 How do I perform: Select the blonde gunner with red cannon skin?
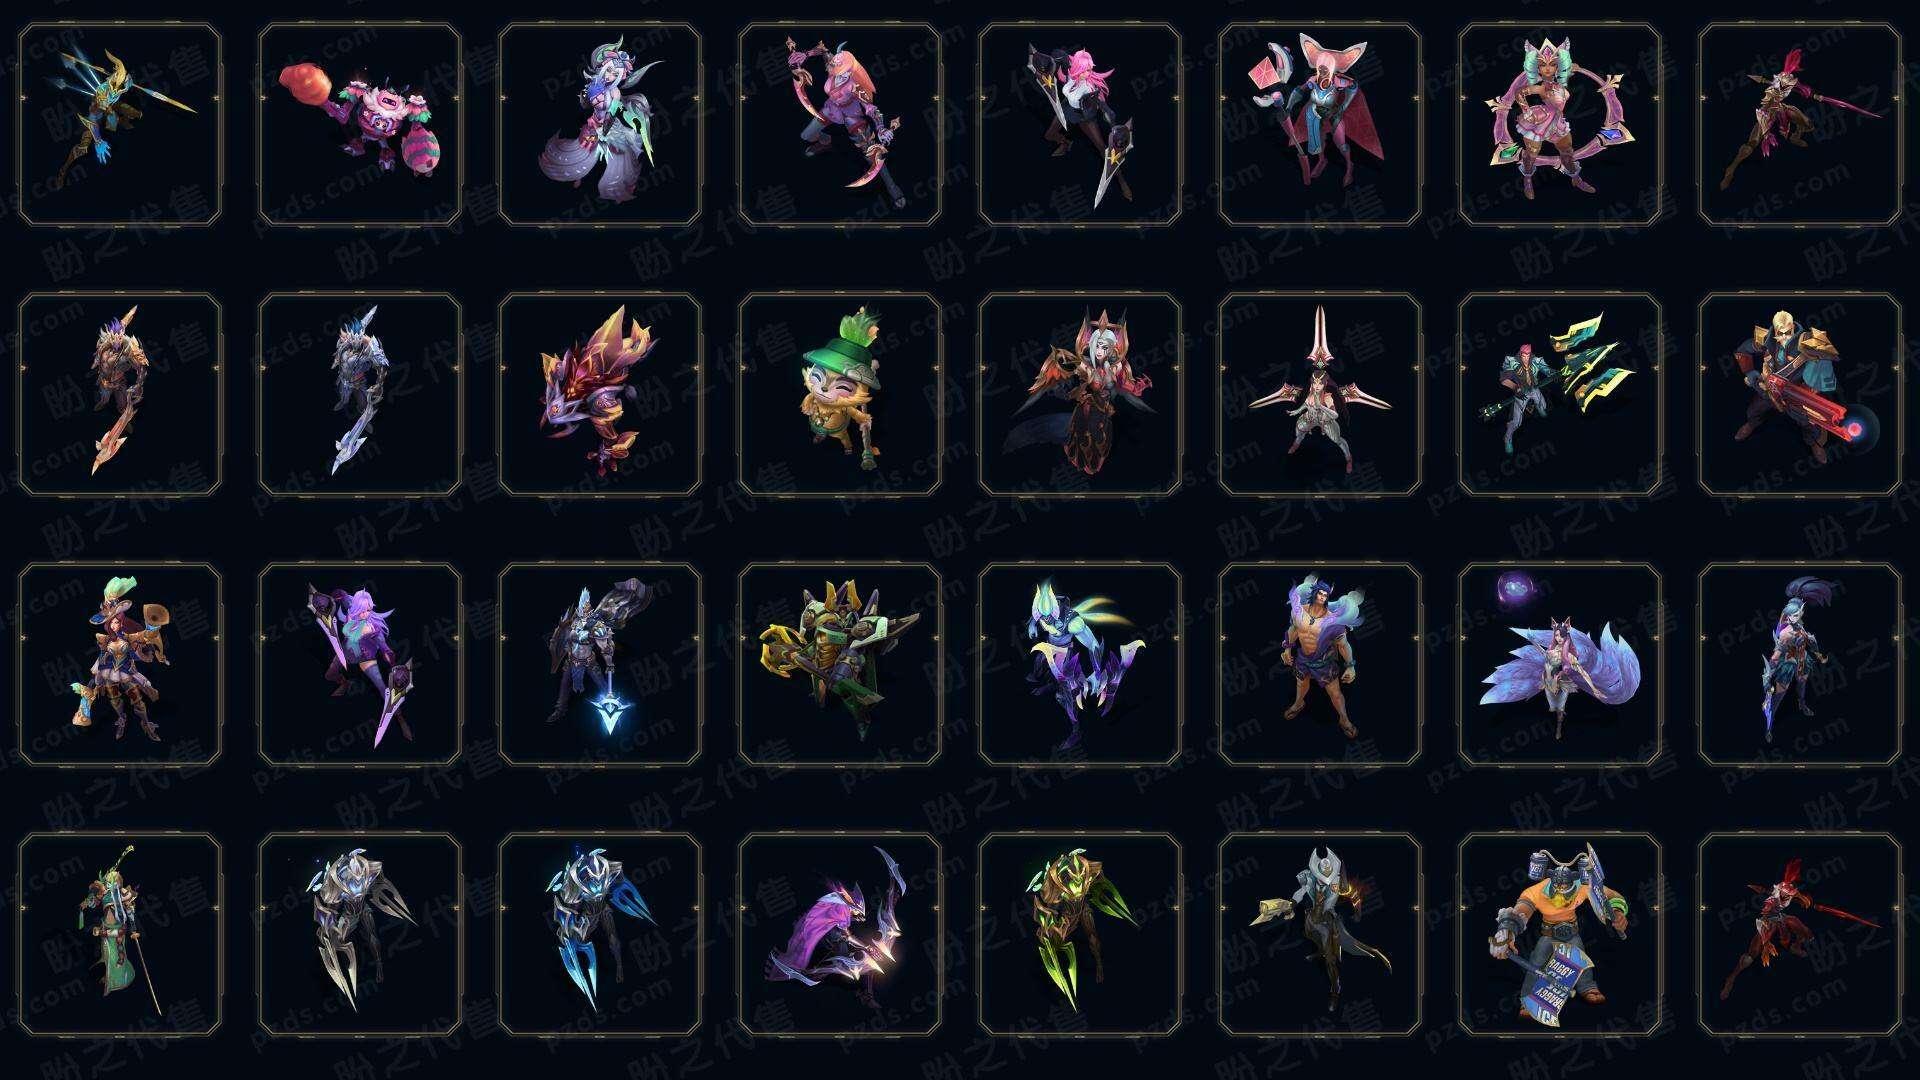coord(1800,395)
